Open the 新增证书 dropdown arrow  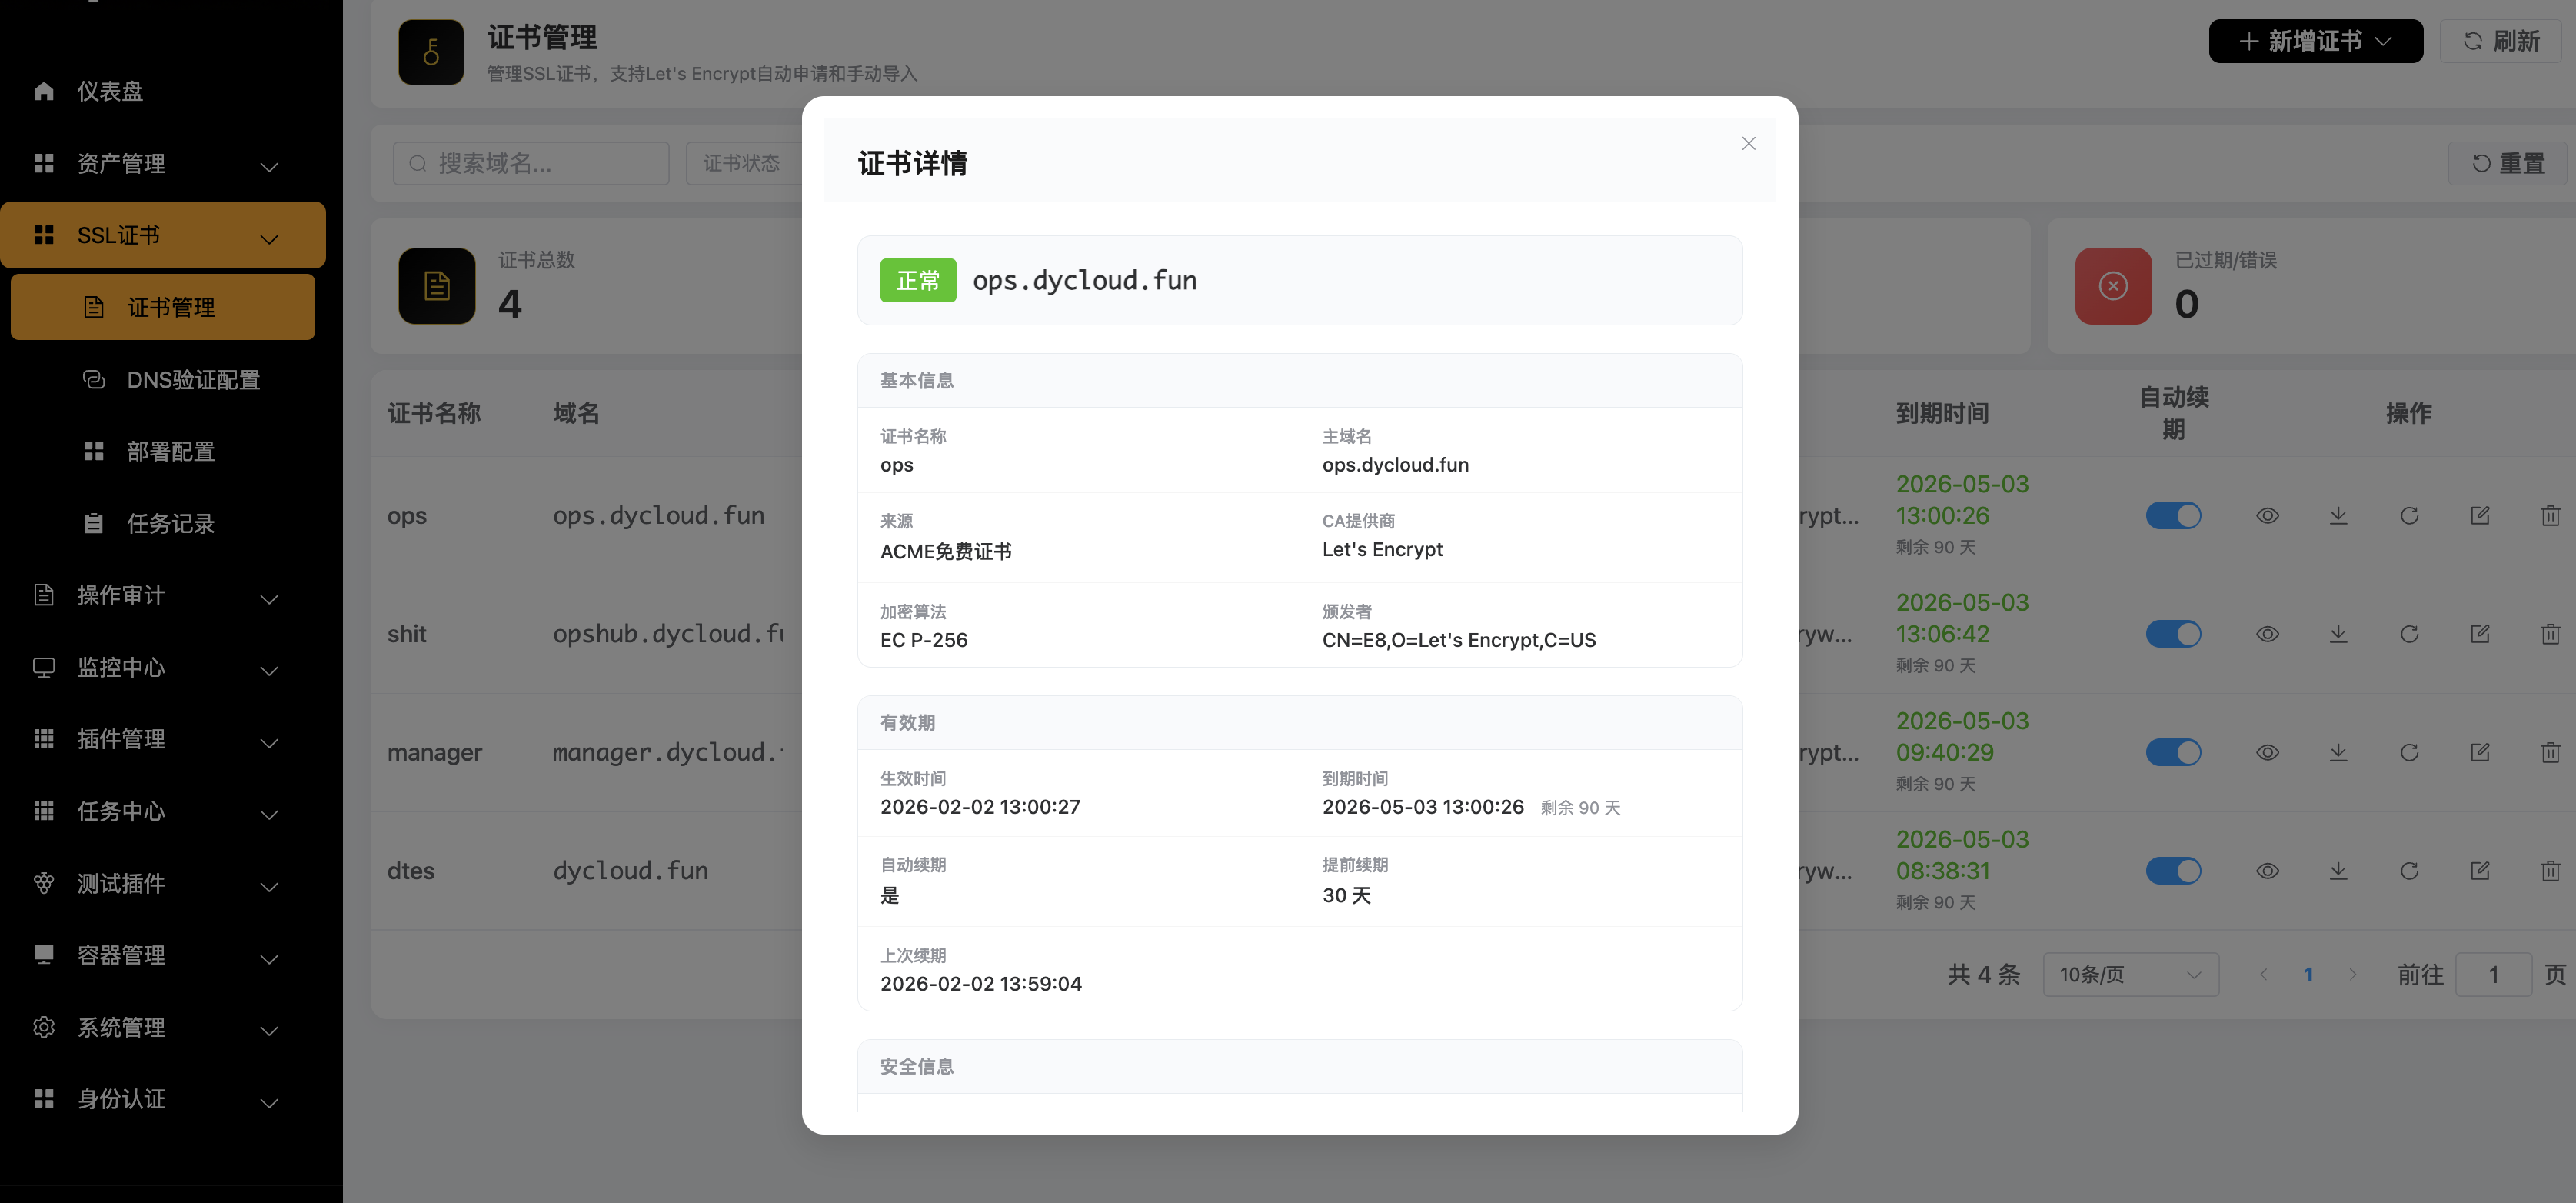(2383, 41)
